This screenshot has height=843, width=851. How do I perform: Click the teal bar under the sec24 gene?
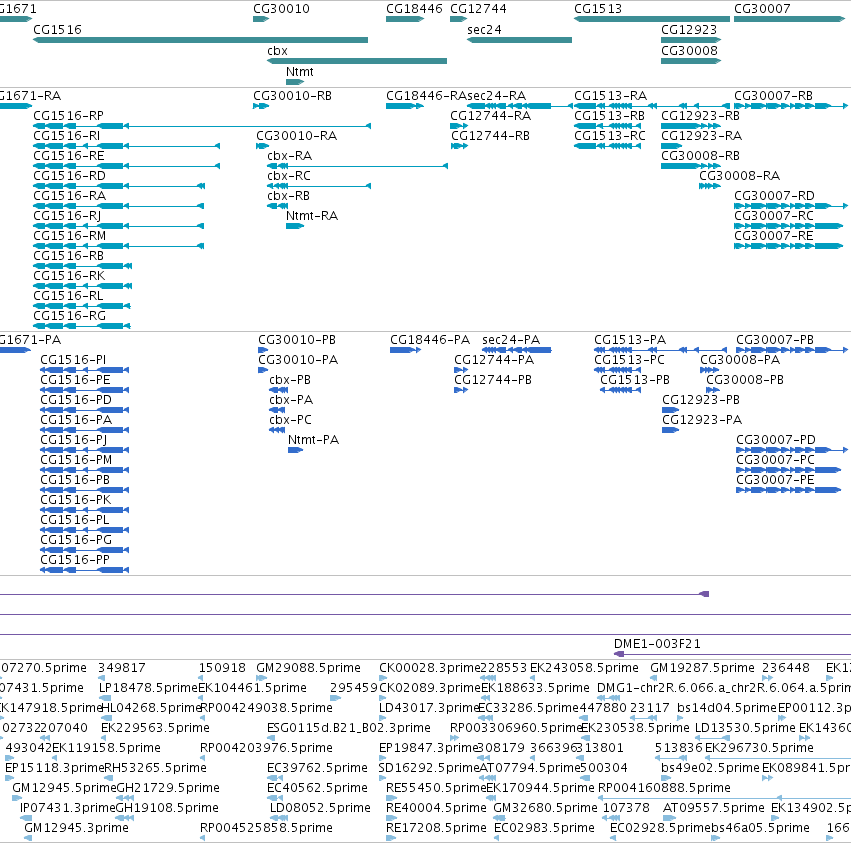519,40
